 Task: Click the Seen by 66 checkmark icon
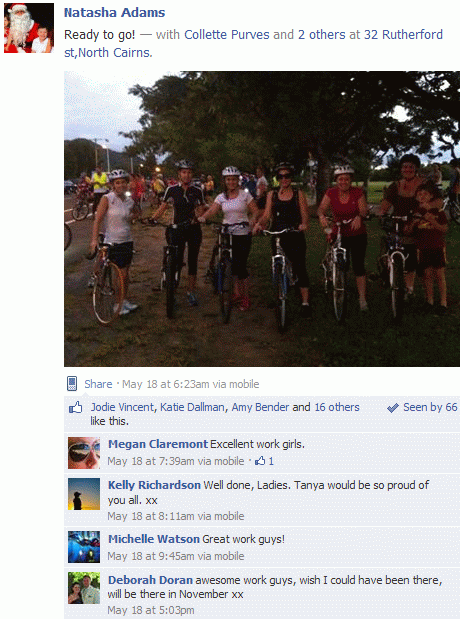pos(393,408)
